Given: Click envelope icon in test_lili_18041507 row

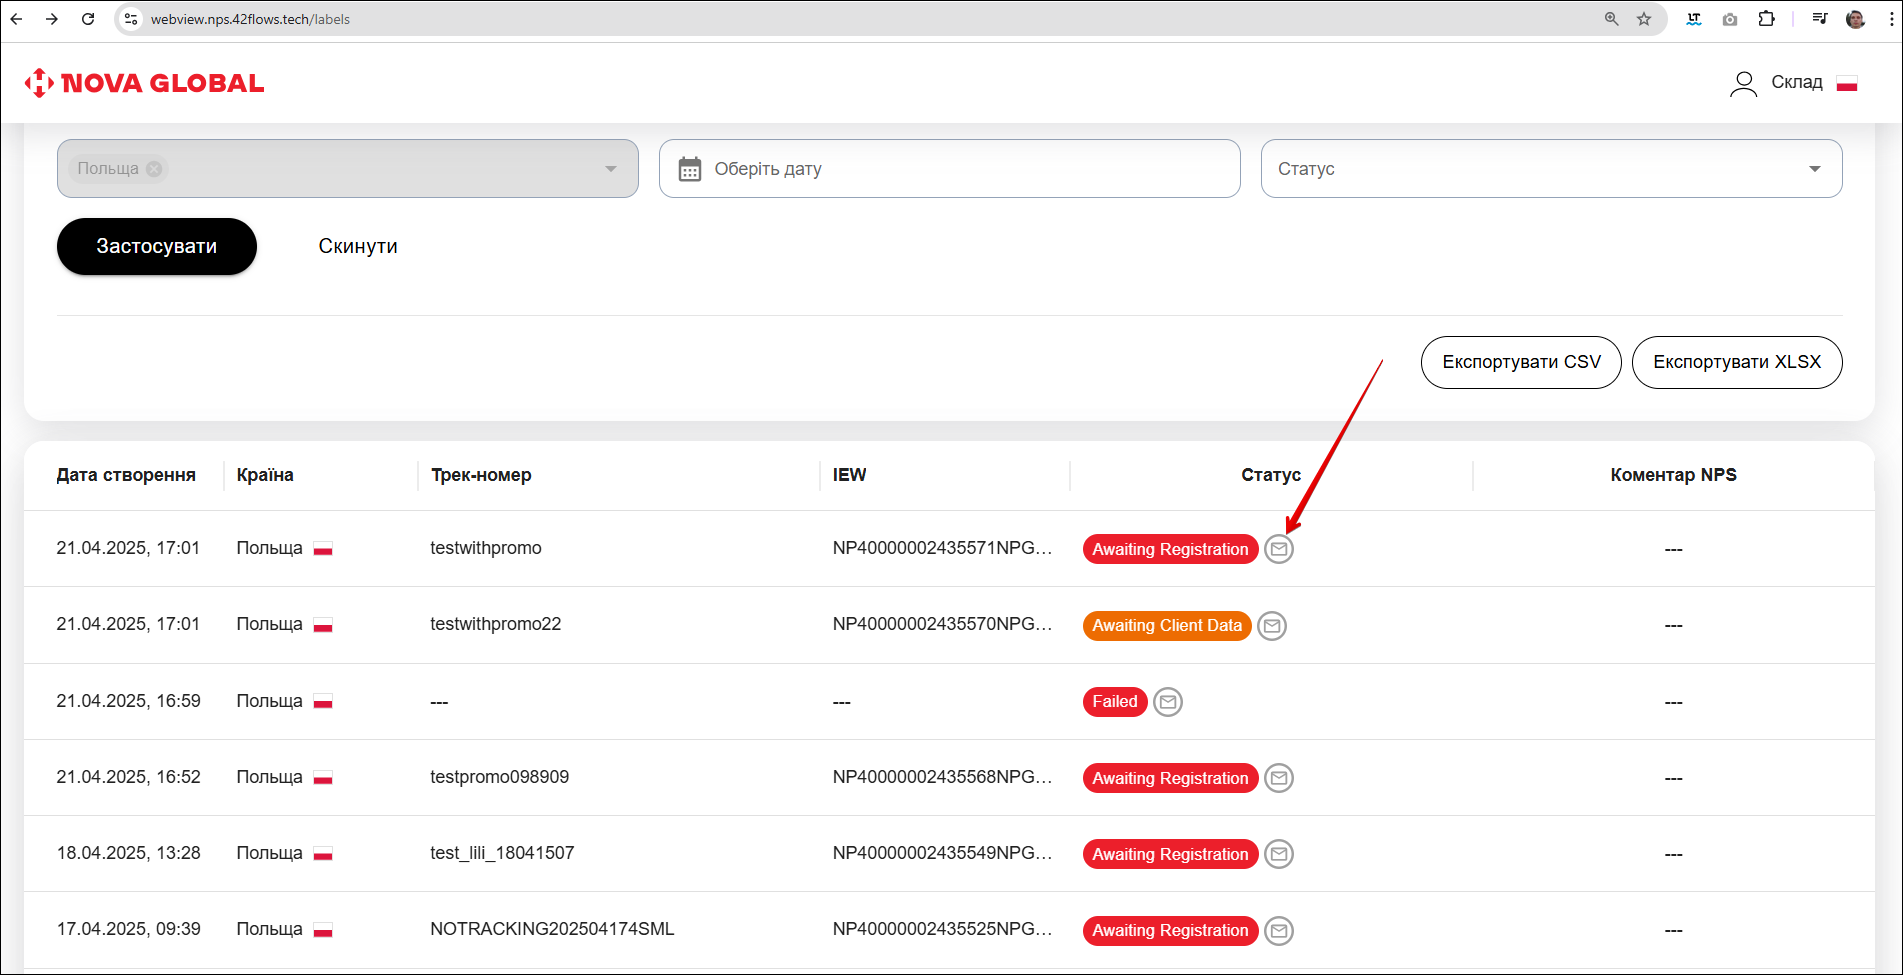Looking at the screenshot, I should pyautogui.click(x=1278, y=854).
